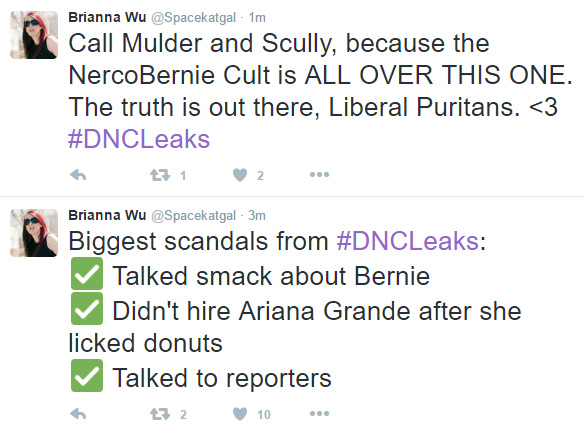Open the 3m timestamp permalink
The height and width of the screenshot is (434, 583).
click(x=257, y=215)
